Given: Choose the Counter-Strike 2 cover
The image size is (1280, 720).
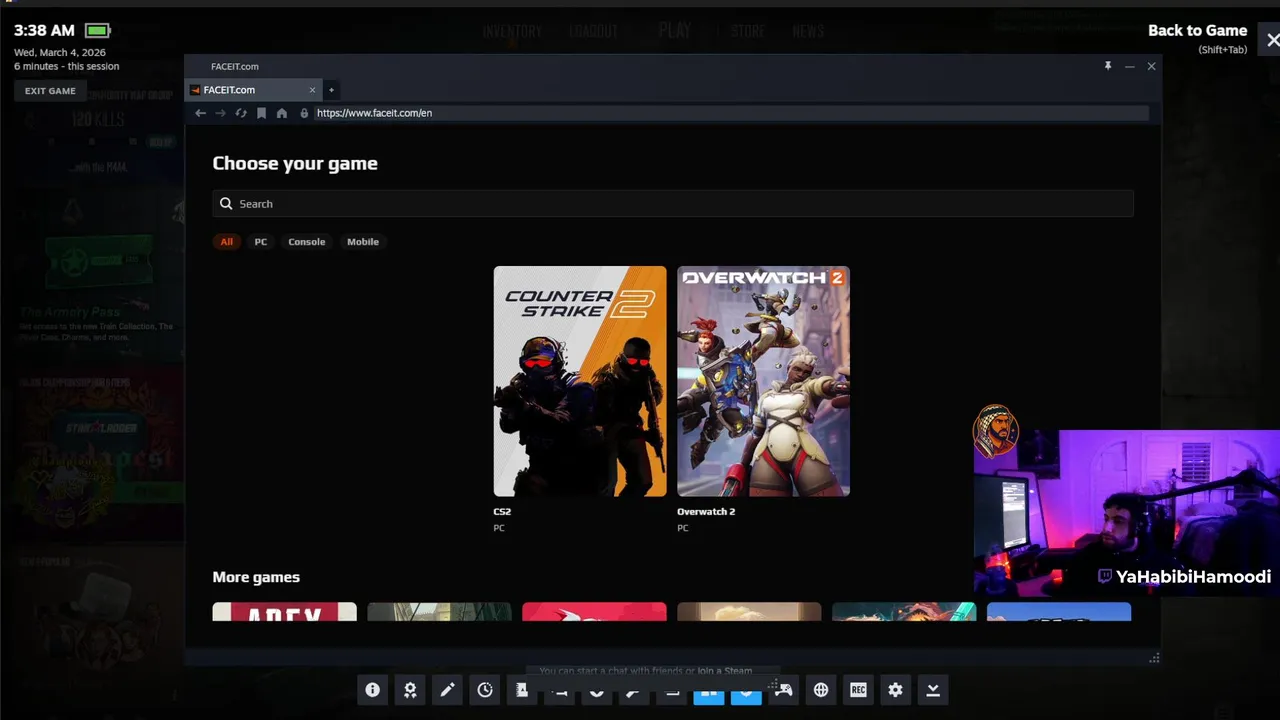Looking at the screenshot, I should pos(580,381).
